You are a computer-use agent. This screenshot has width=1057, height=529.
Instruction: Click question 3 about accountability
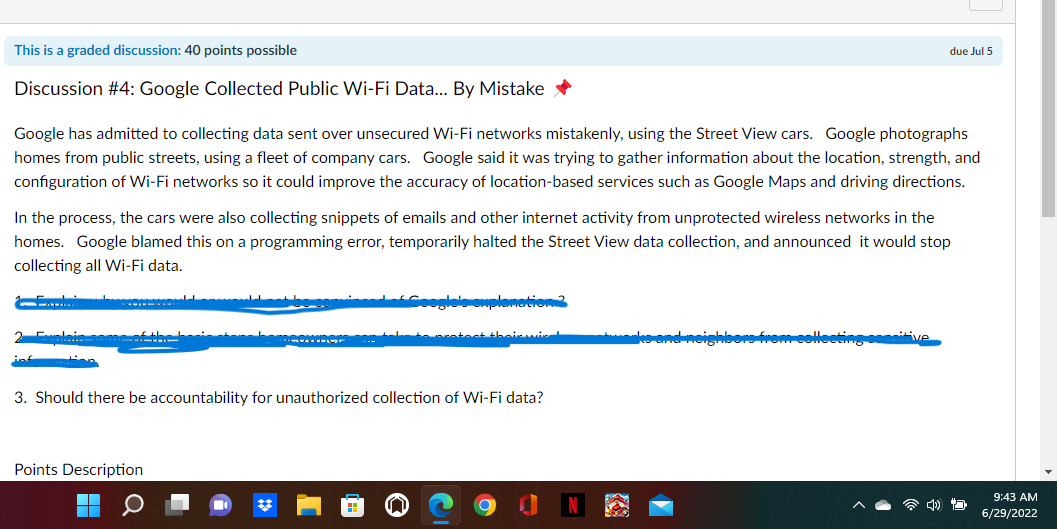pos(278,398)
